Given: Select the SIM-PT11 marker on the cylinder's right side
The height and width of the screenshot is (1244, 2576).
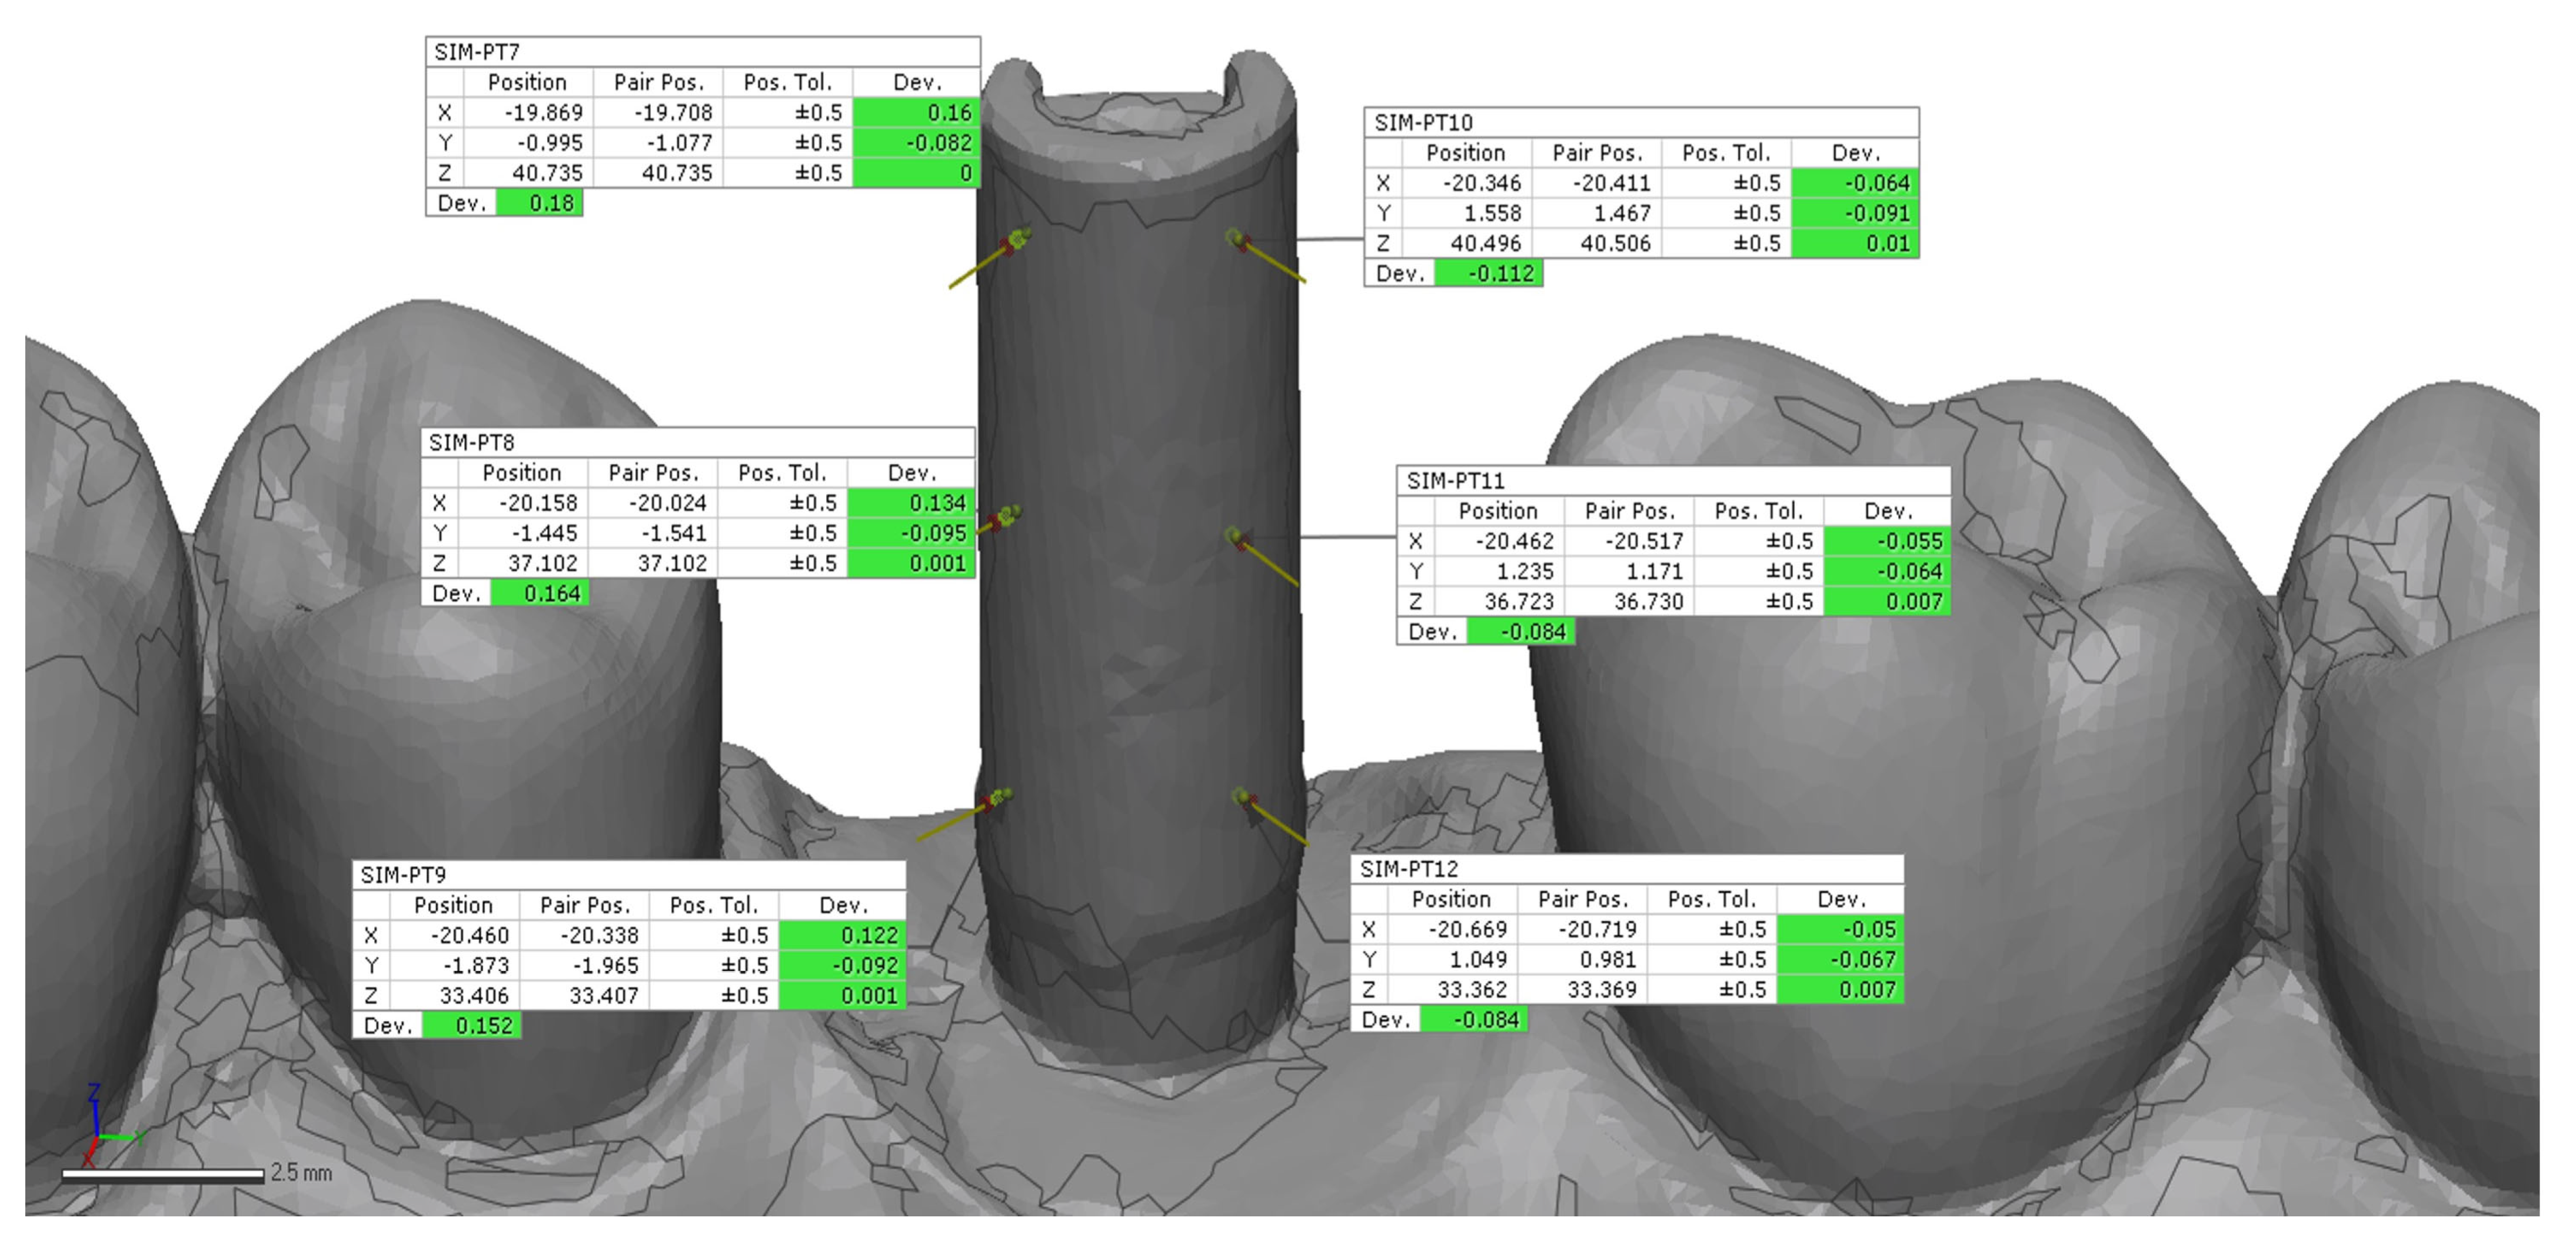Looking at the screenshot, I should pos(1236,538).
